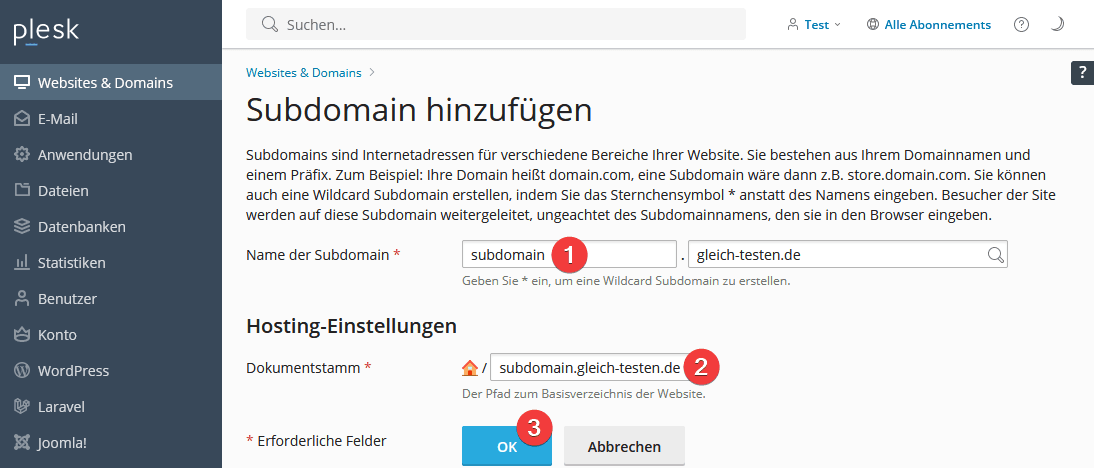This screenshot has width=1094, height=468.
Task: Open the E-Mail section
Action: coord(111,119)
